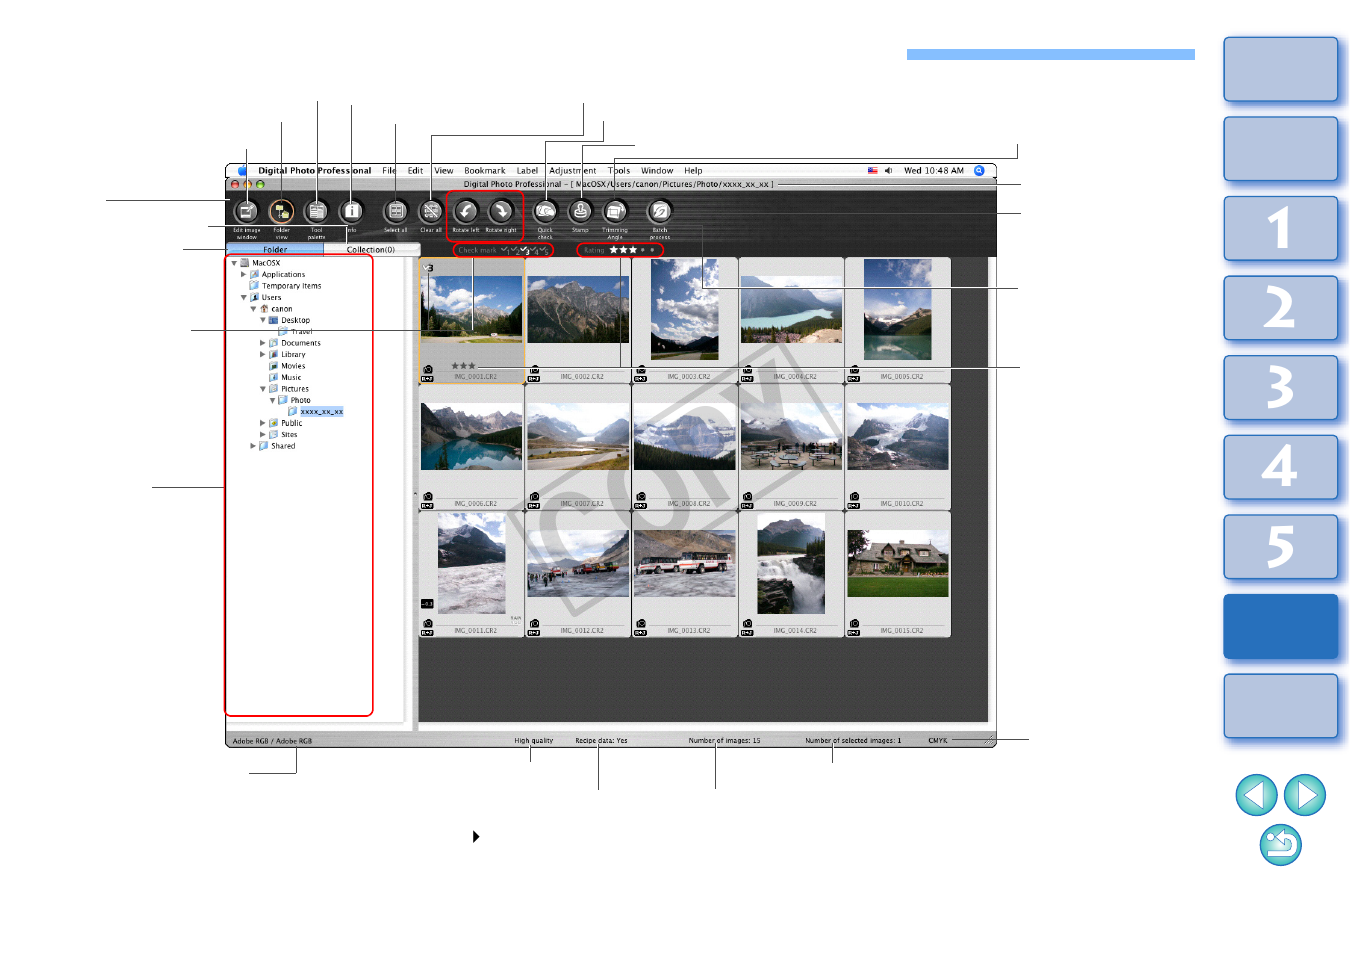Open the Edit image window tool
The height and width of the screenshot is (954, 1350).
[246, 212]
